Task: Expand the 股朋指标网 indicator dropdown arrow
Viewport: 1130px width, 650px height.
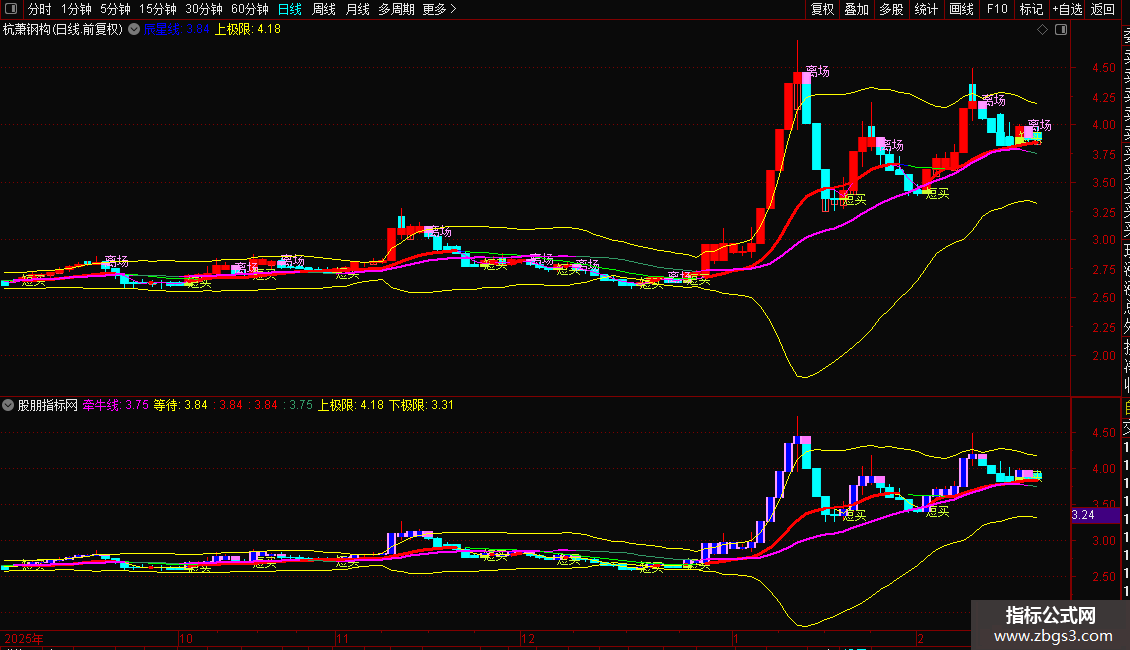Action: point(8,405)
